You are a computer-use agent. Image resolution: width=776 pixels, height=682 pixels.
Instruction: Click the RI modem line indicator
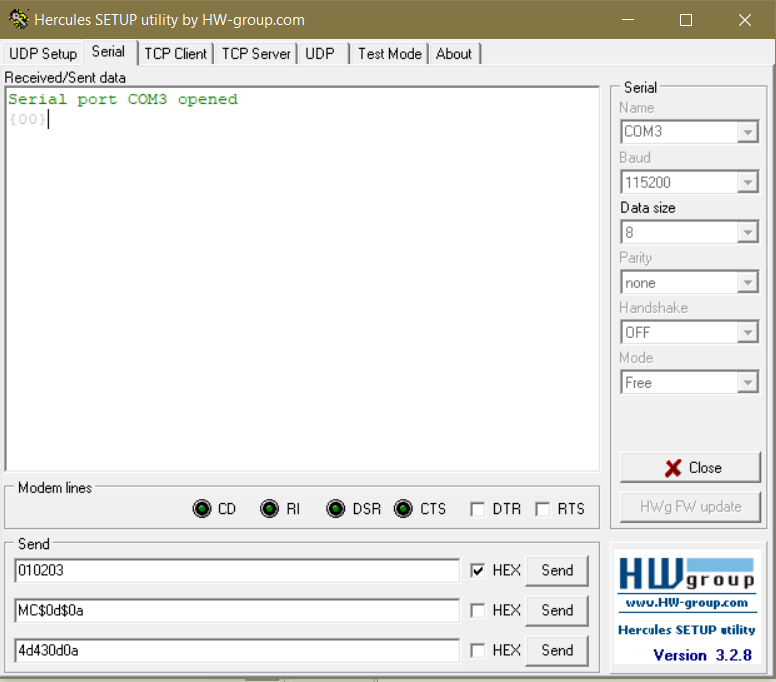[269, 508]
